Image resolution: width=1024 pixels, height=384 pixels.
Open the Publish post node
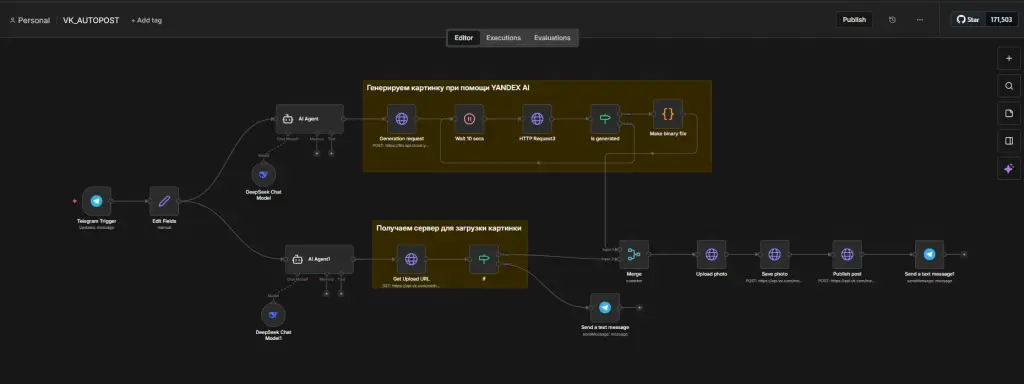[847, 255]
